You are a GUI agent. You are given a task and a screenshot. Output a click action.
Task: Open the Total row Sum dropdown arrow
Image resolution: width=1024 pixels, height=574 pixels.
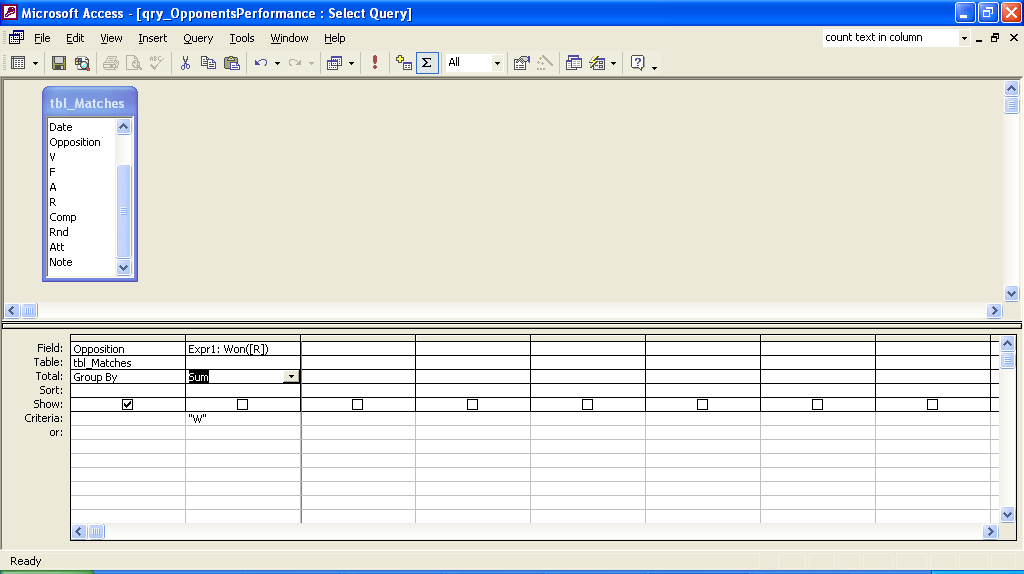tap(291, 377)
